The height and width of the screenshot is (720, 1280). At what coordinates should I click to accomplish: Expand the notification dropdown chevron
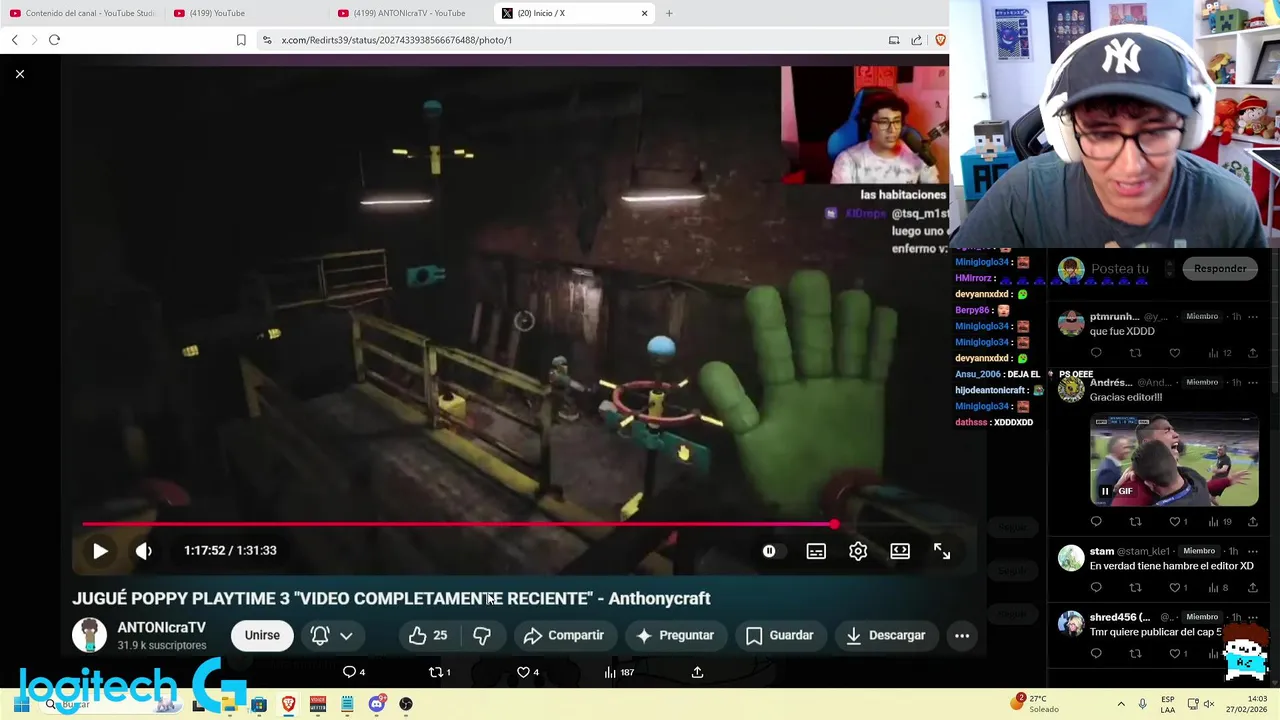coord(346,636)
